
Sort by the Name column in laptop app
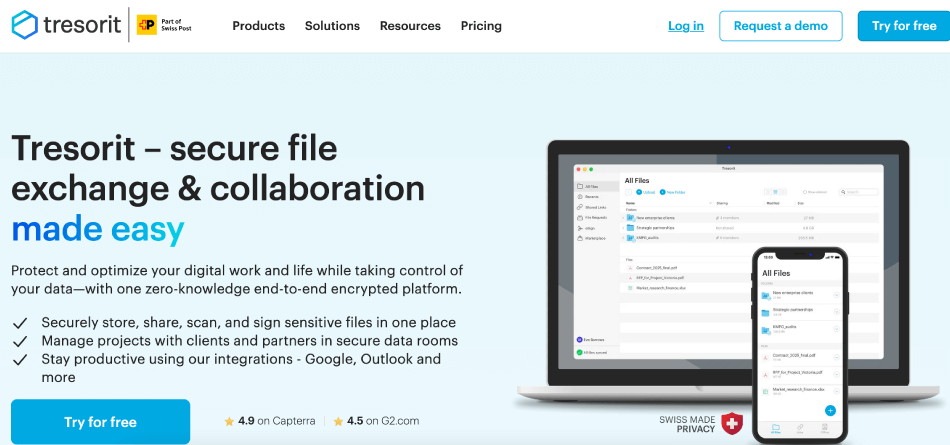[x=630, y=203]
